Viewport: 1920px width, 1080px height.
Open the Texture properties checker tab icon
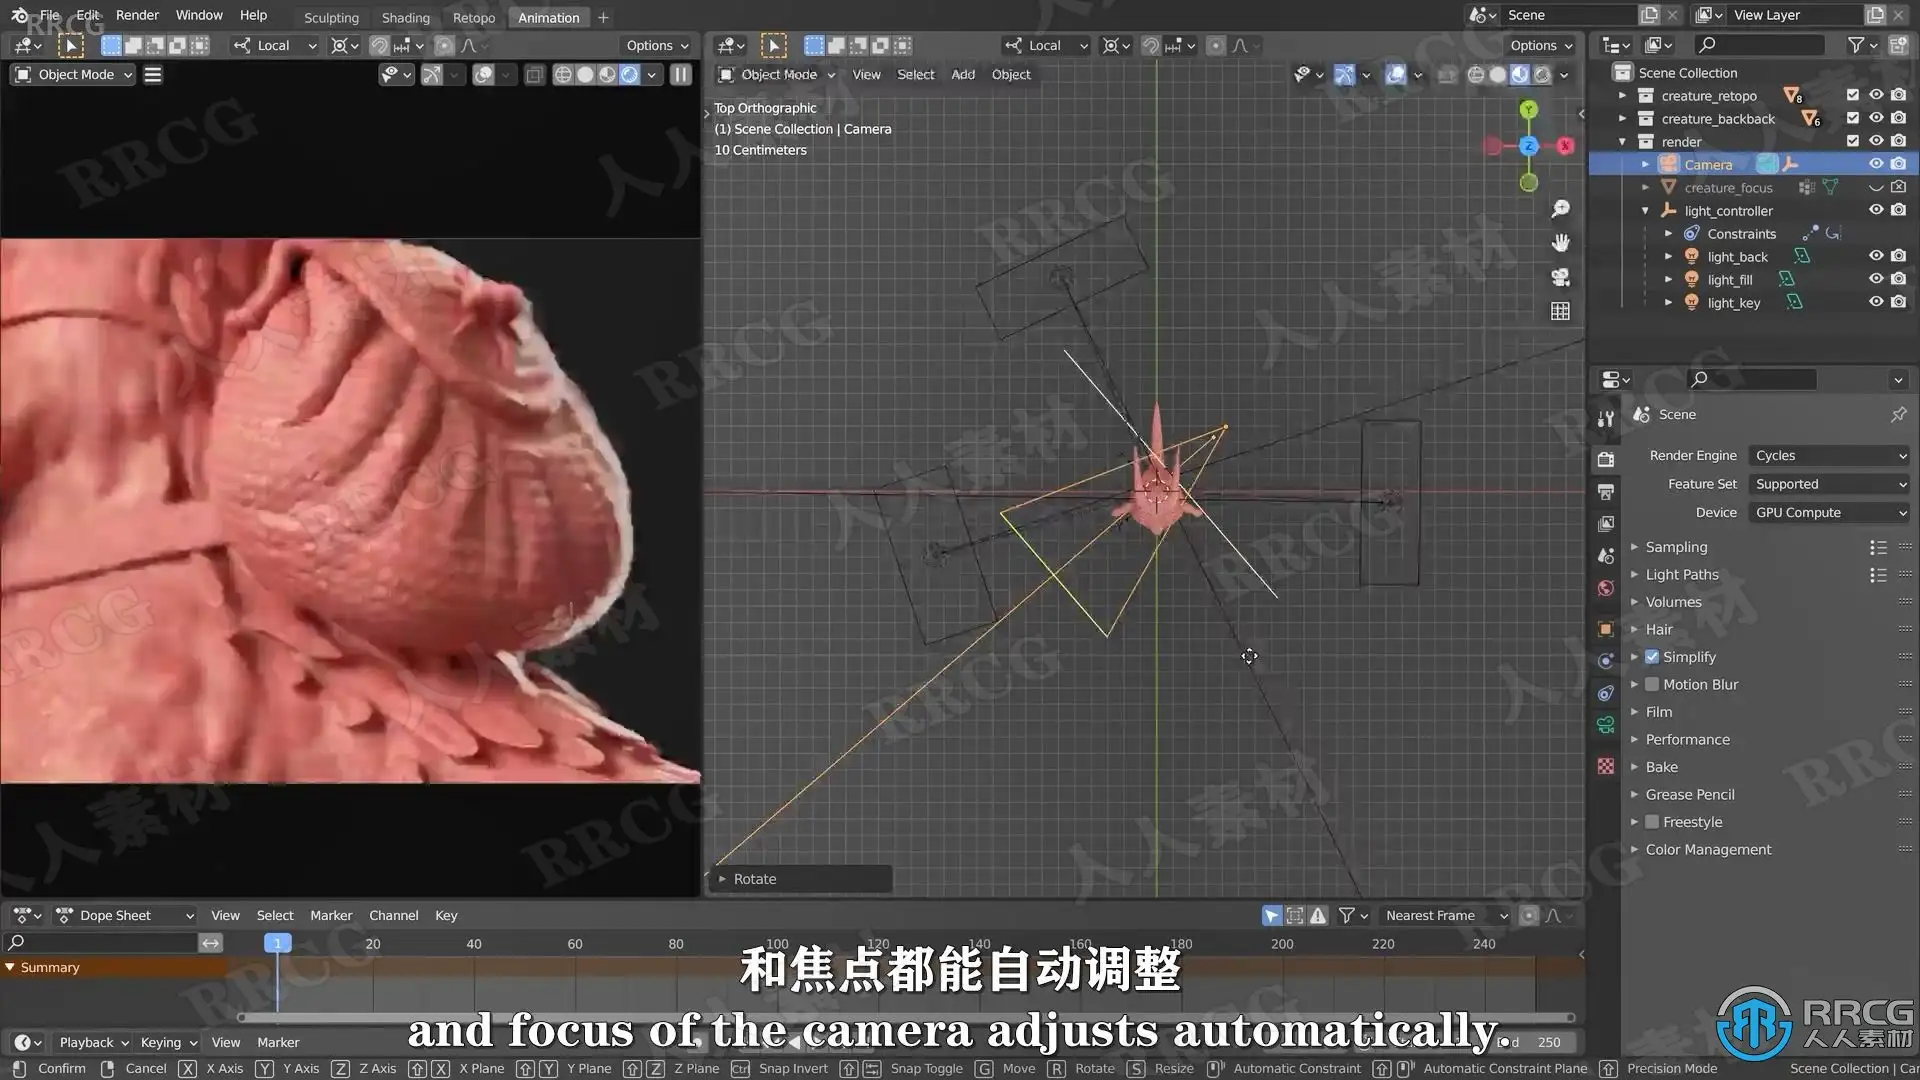(1606, 766)
